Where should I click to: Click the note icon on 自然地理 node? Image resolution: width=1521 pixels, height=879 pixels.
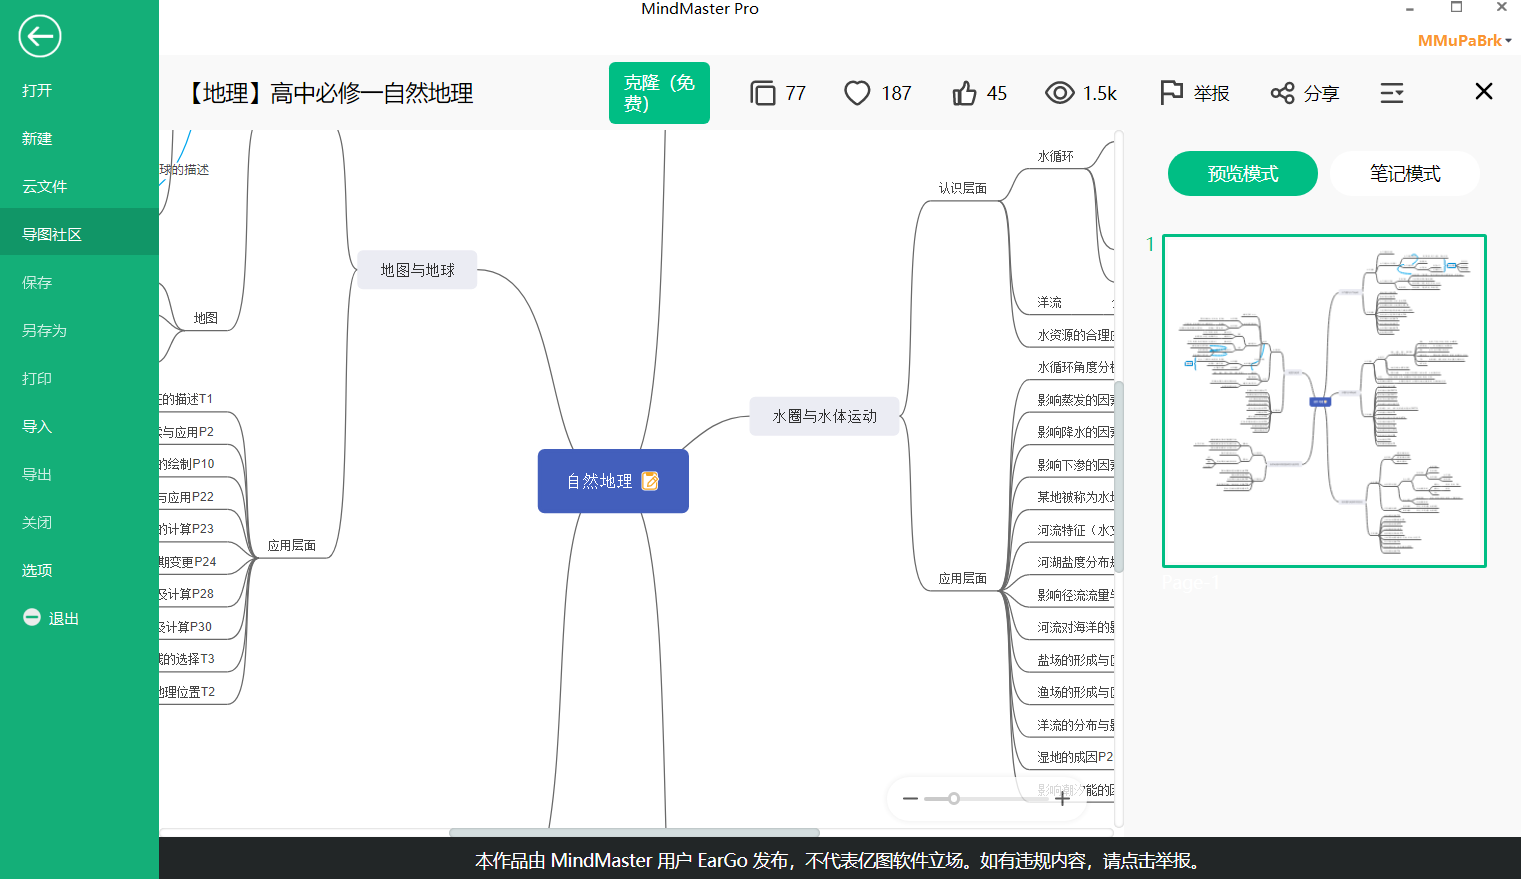coord(650,481)
